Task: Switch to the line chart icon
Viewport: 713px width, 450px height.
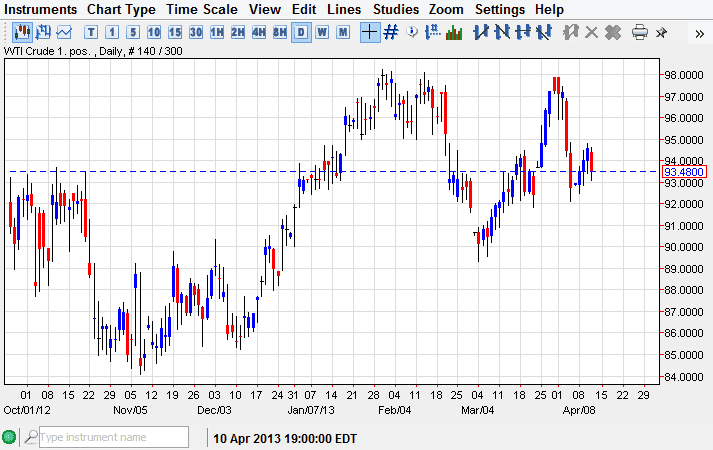Action: [65, 32]
